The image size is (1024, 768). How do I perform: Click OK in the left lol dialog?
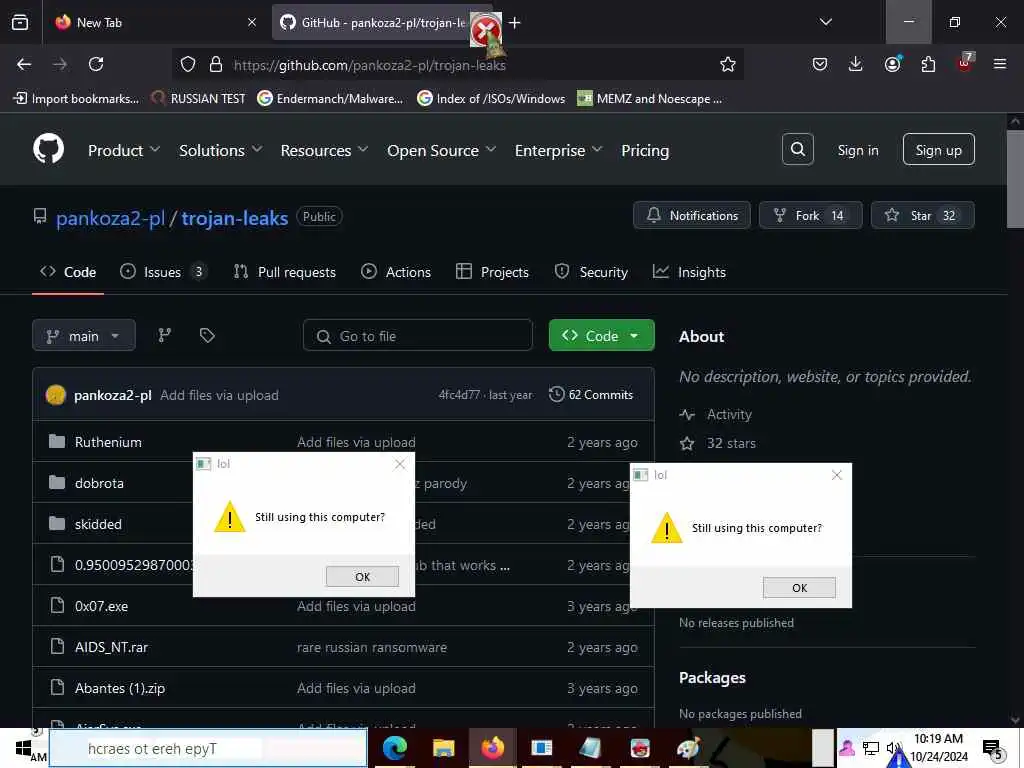tap(362, 576)
